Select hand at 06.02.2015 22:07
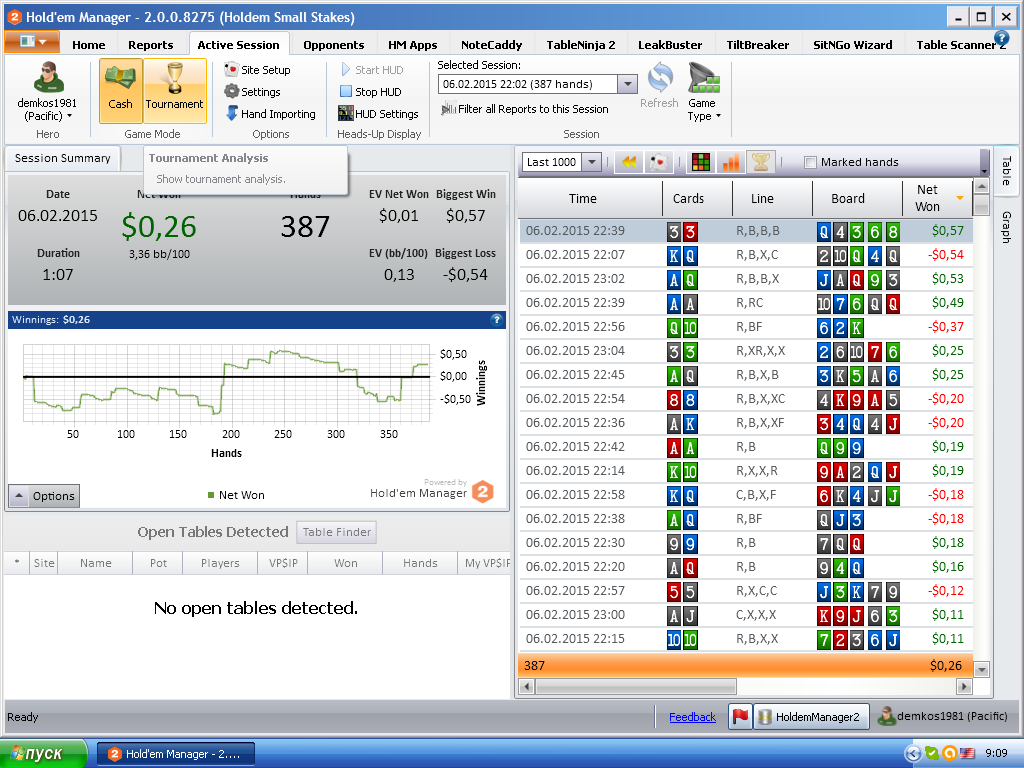The height and width of the screenshot is (768, 1024). 746,255
